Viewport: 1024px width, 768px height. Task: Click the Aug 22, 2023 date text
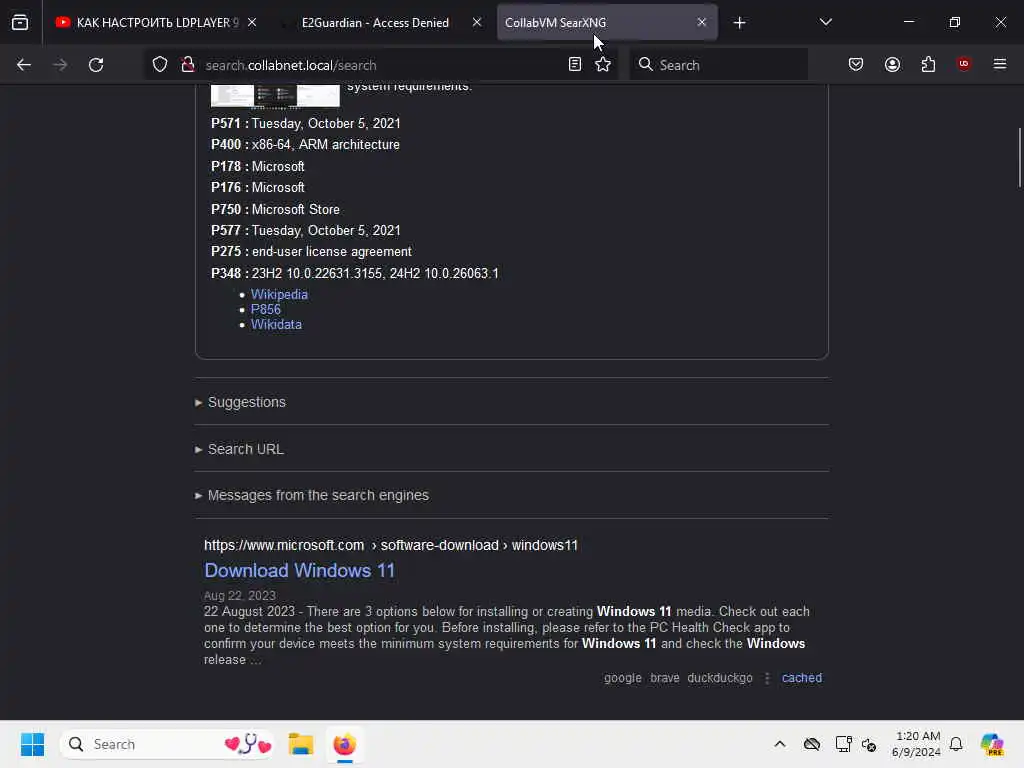tap(239, 596)
